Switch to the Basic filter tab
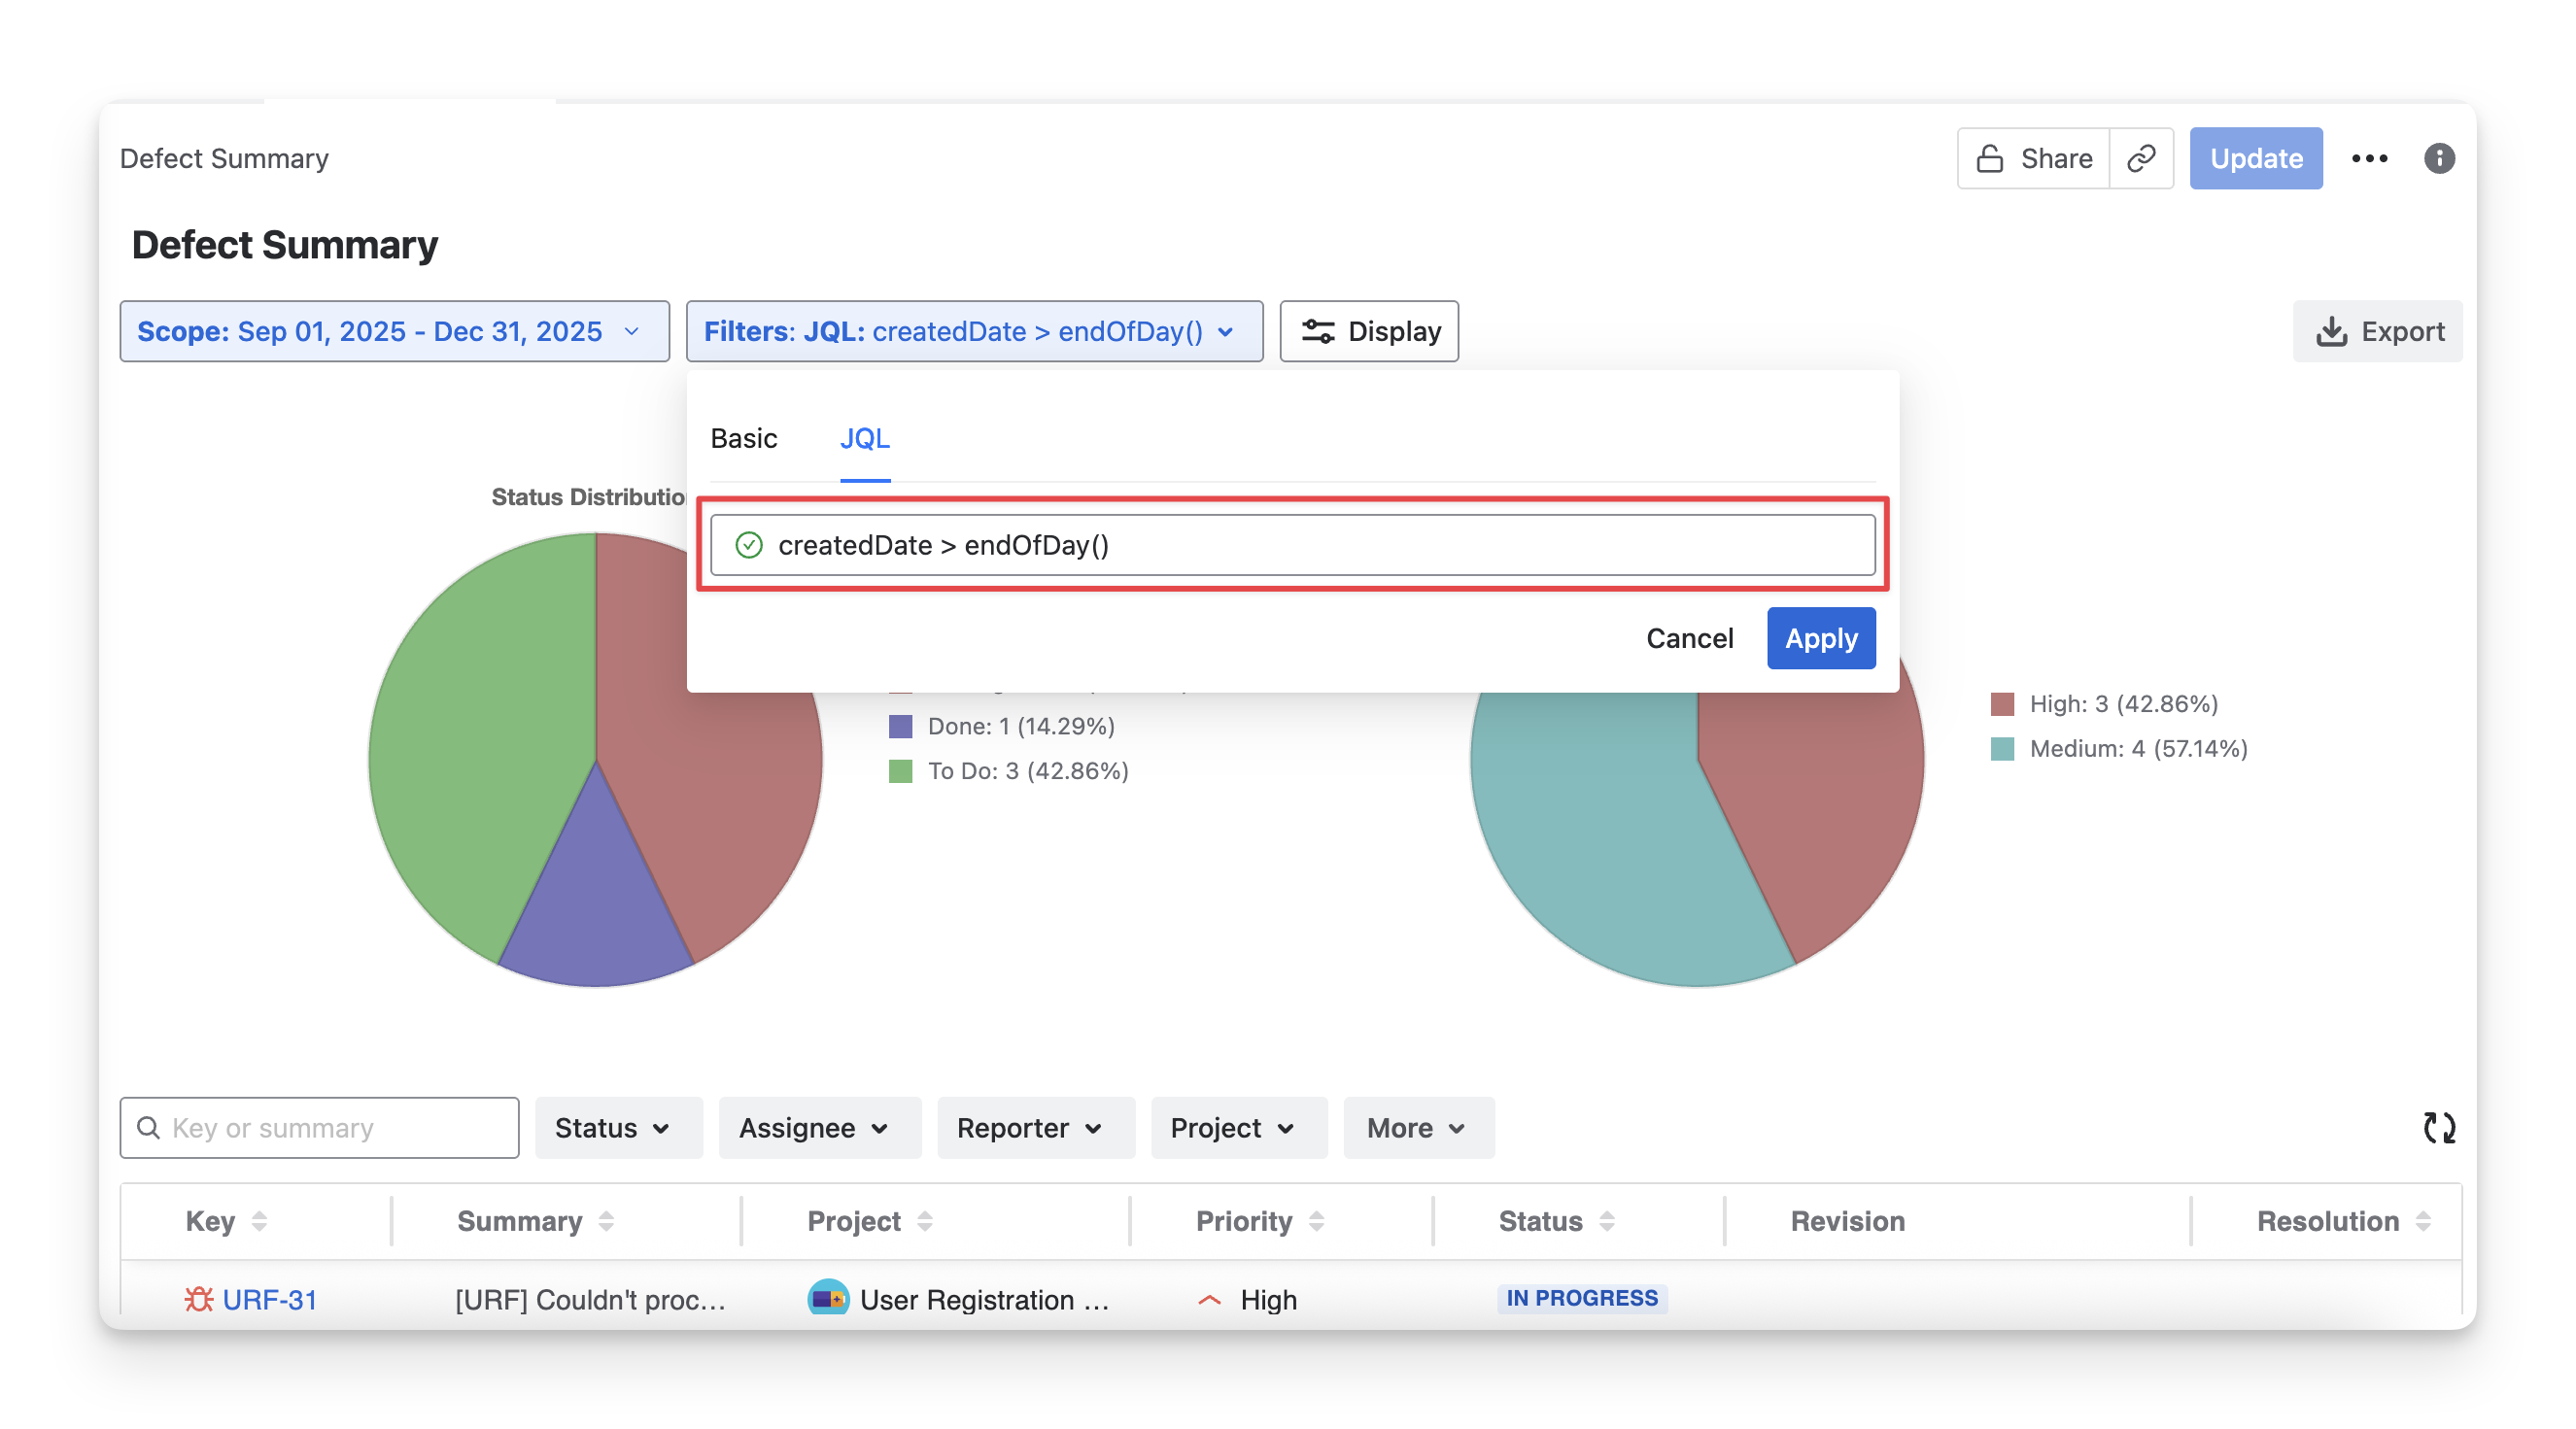 743,438
